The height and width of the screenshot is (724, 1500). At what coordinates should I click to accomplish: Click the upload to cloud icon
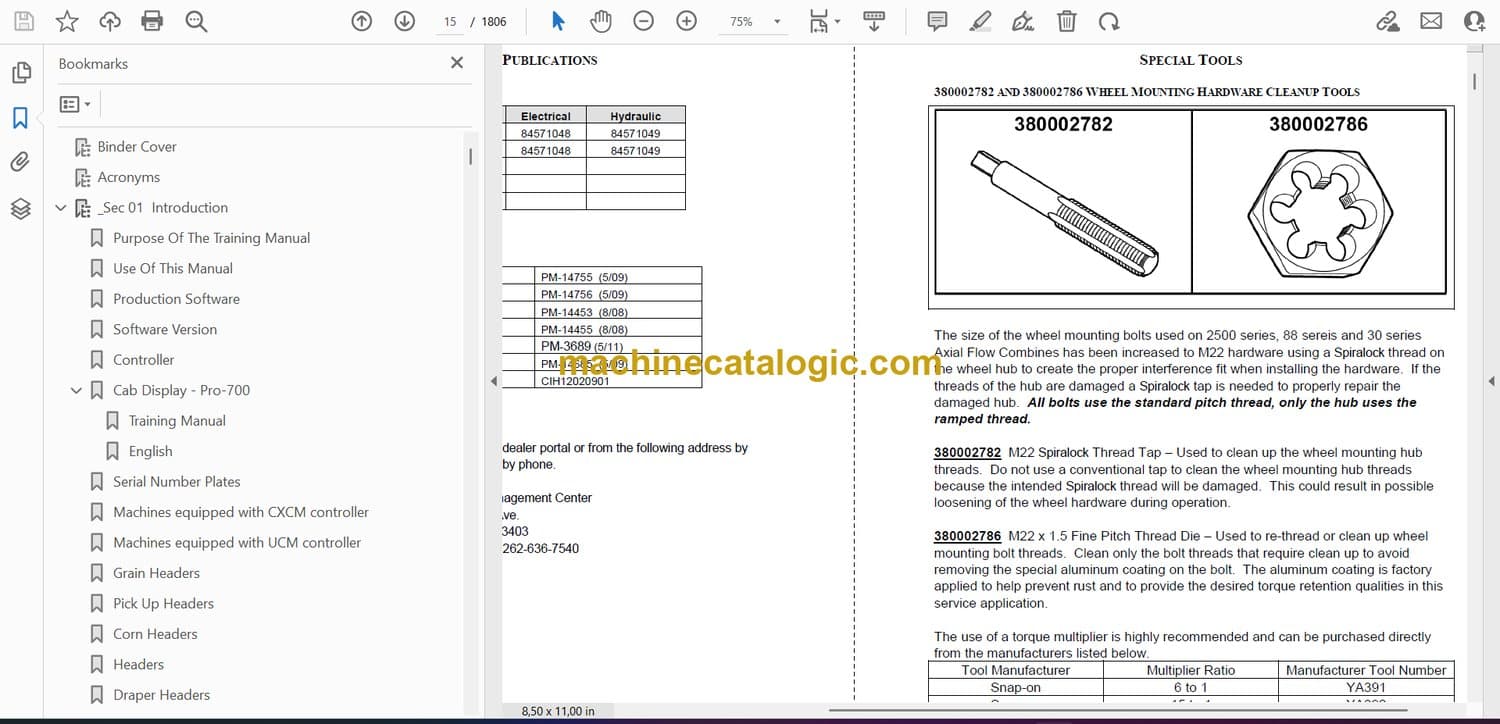110,21
